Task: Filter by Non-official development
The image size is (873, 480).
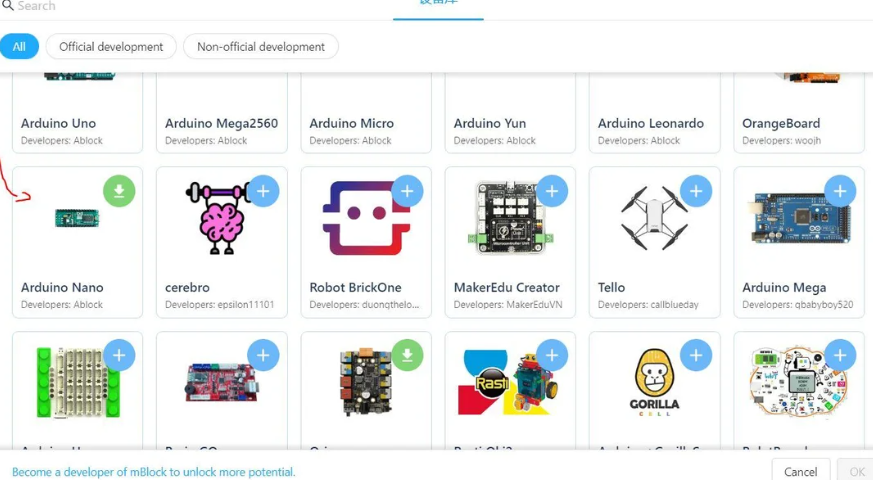Action: [261, 47]
